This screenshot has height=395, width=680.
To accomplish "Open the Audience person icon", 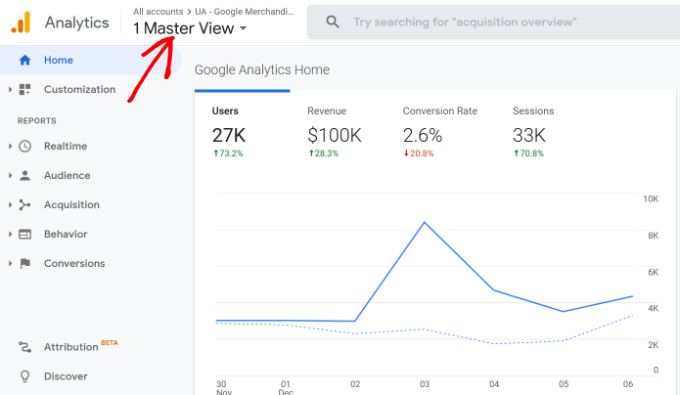I will 25,176.
